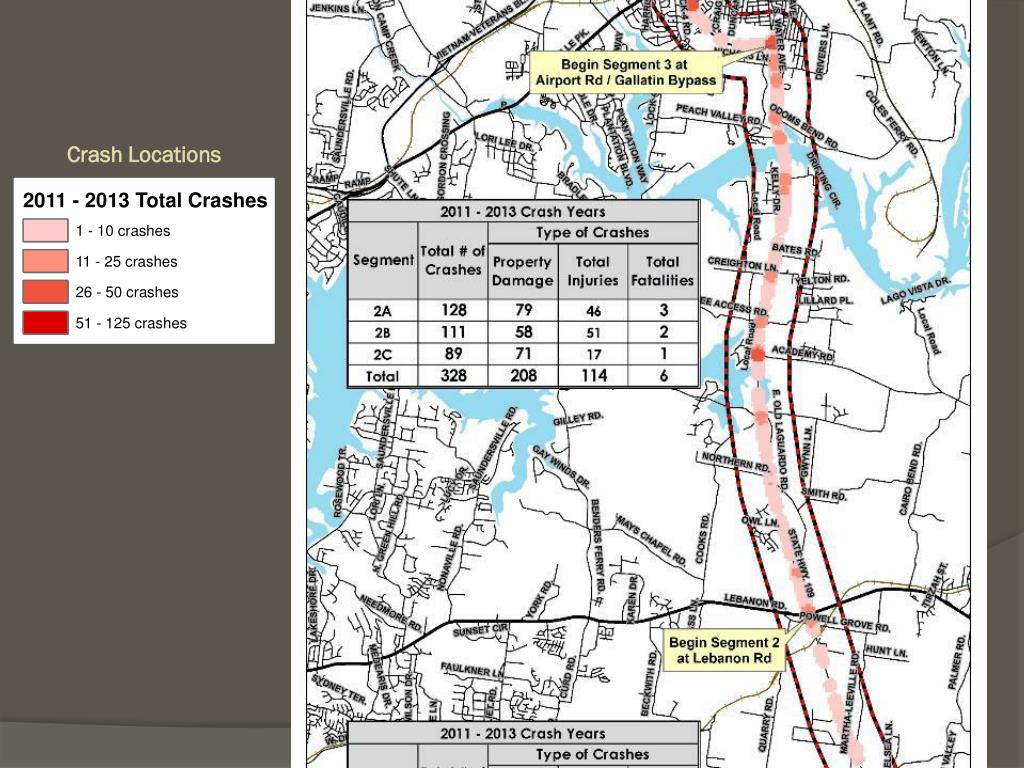Screen dimensions: 1024x768
Task: Click the '3' fatalities cell for segment 2A
Action: tap(664, 310)
